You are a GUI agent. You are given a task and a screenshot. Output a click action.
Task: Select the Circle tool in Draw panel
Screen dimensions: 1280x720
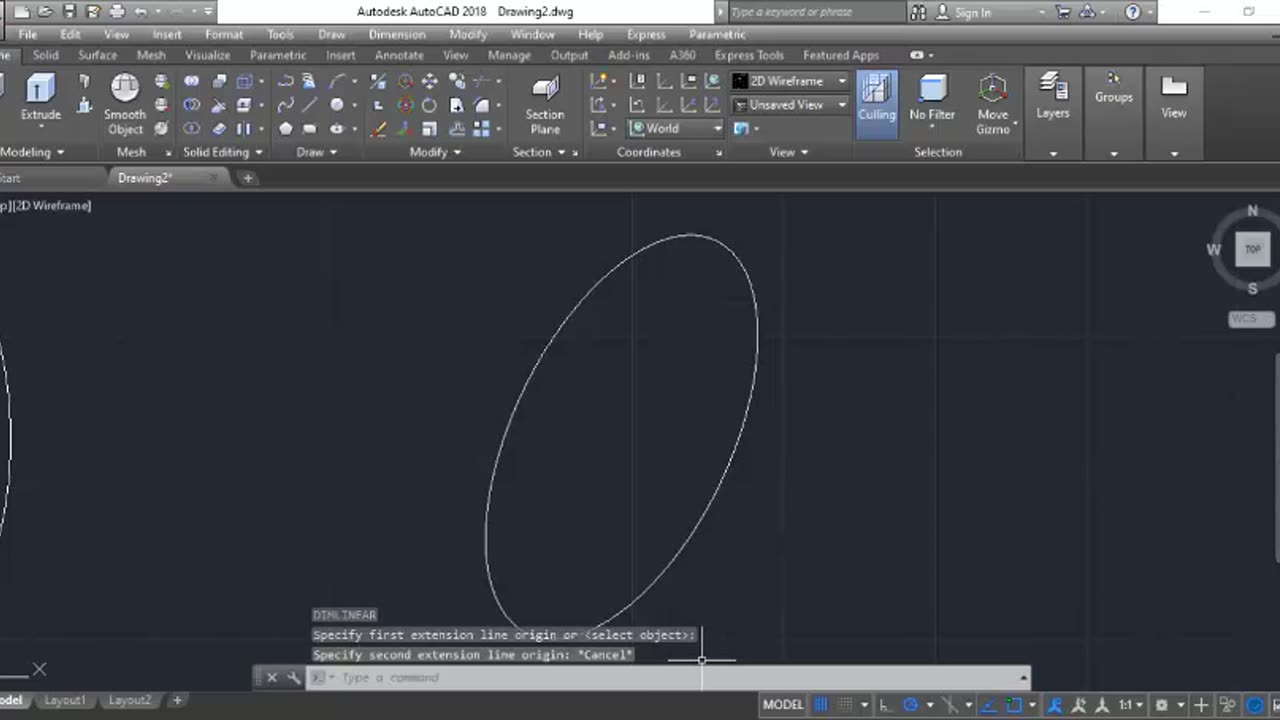tap(337, 105)
